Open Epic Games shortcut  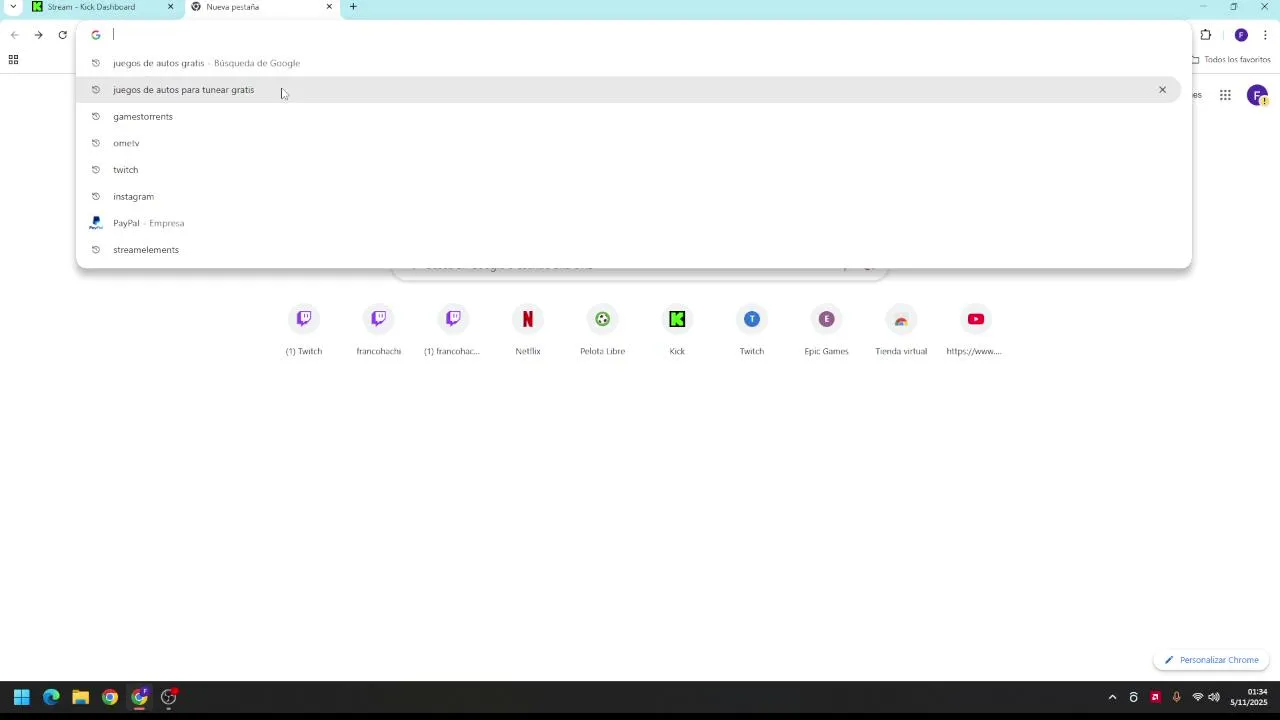point(826,331)
